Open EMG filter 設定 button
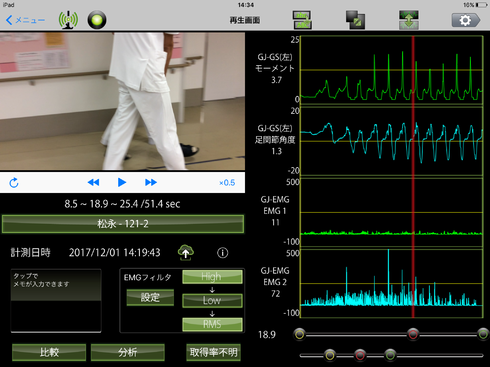The width and height of the screenshot is (490, 367). tap(150, 297)
